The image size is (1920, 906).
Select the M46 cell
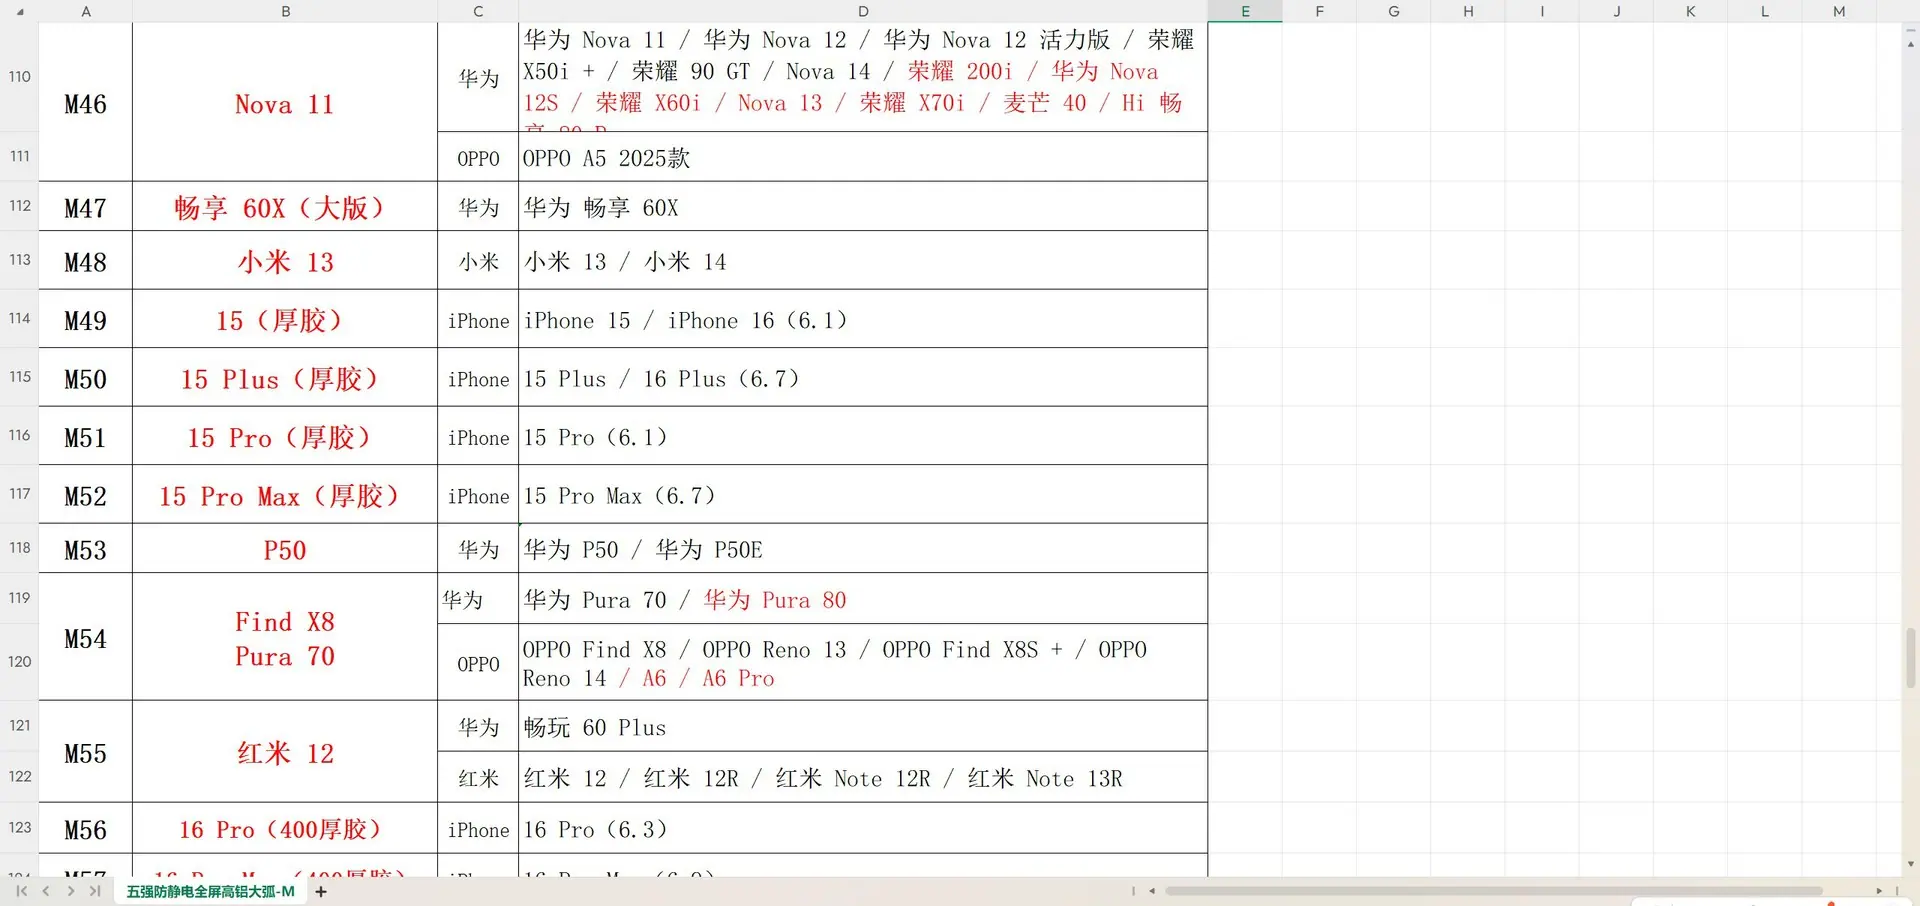(86, 102)
